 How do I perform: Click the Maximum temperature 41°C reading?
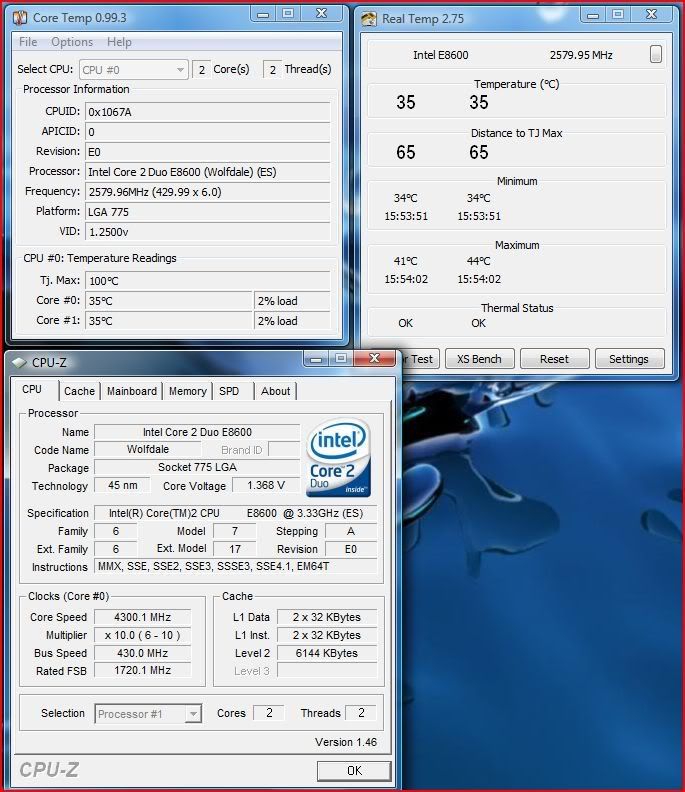click(406, 261)
